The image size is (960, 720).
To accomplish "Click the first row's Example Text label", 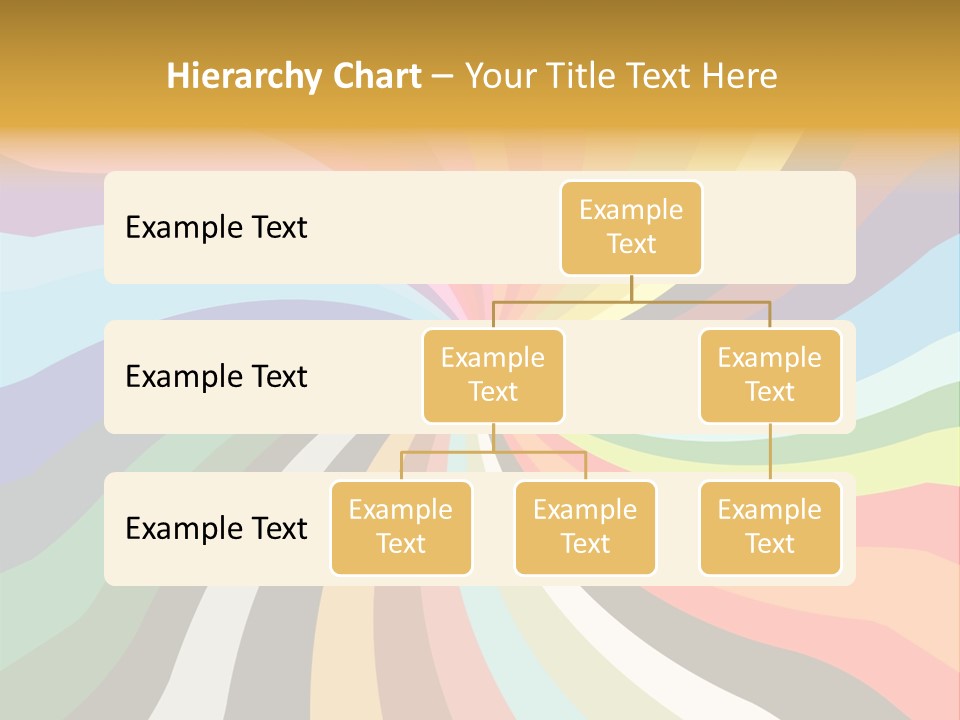I will point(216,228).
